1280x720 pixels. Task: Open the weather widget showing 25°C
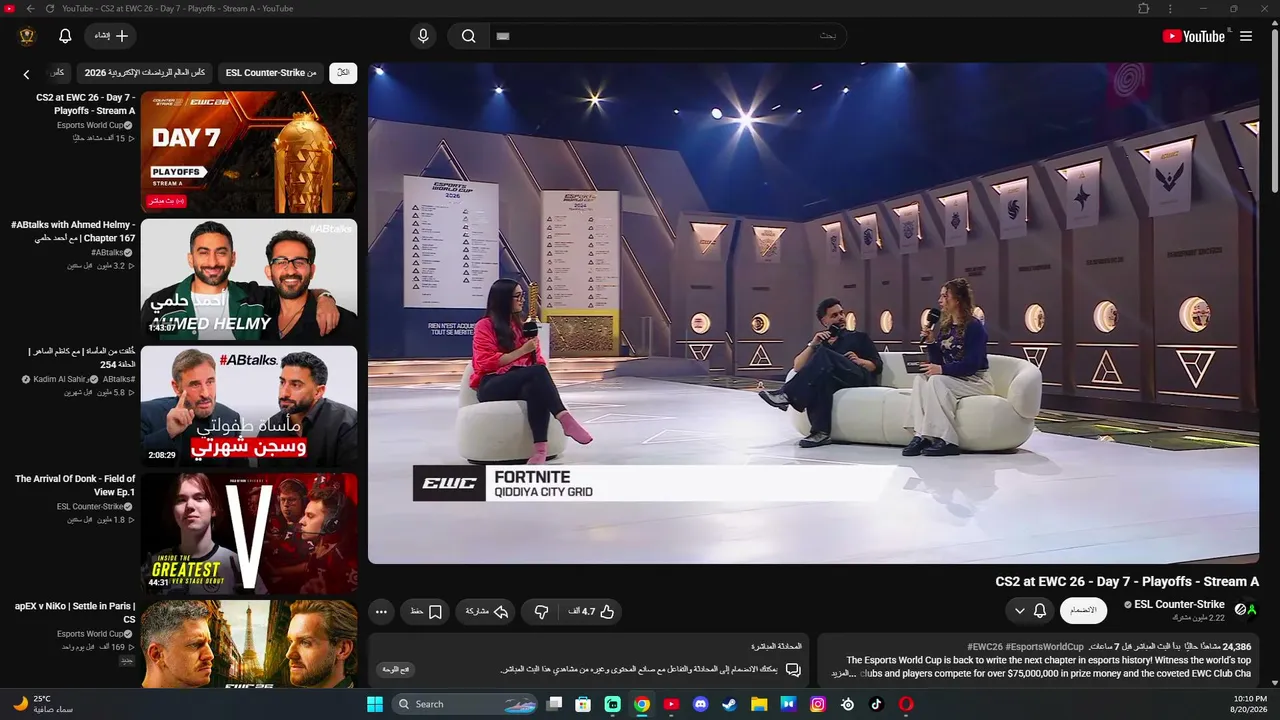(43, 704)
